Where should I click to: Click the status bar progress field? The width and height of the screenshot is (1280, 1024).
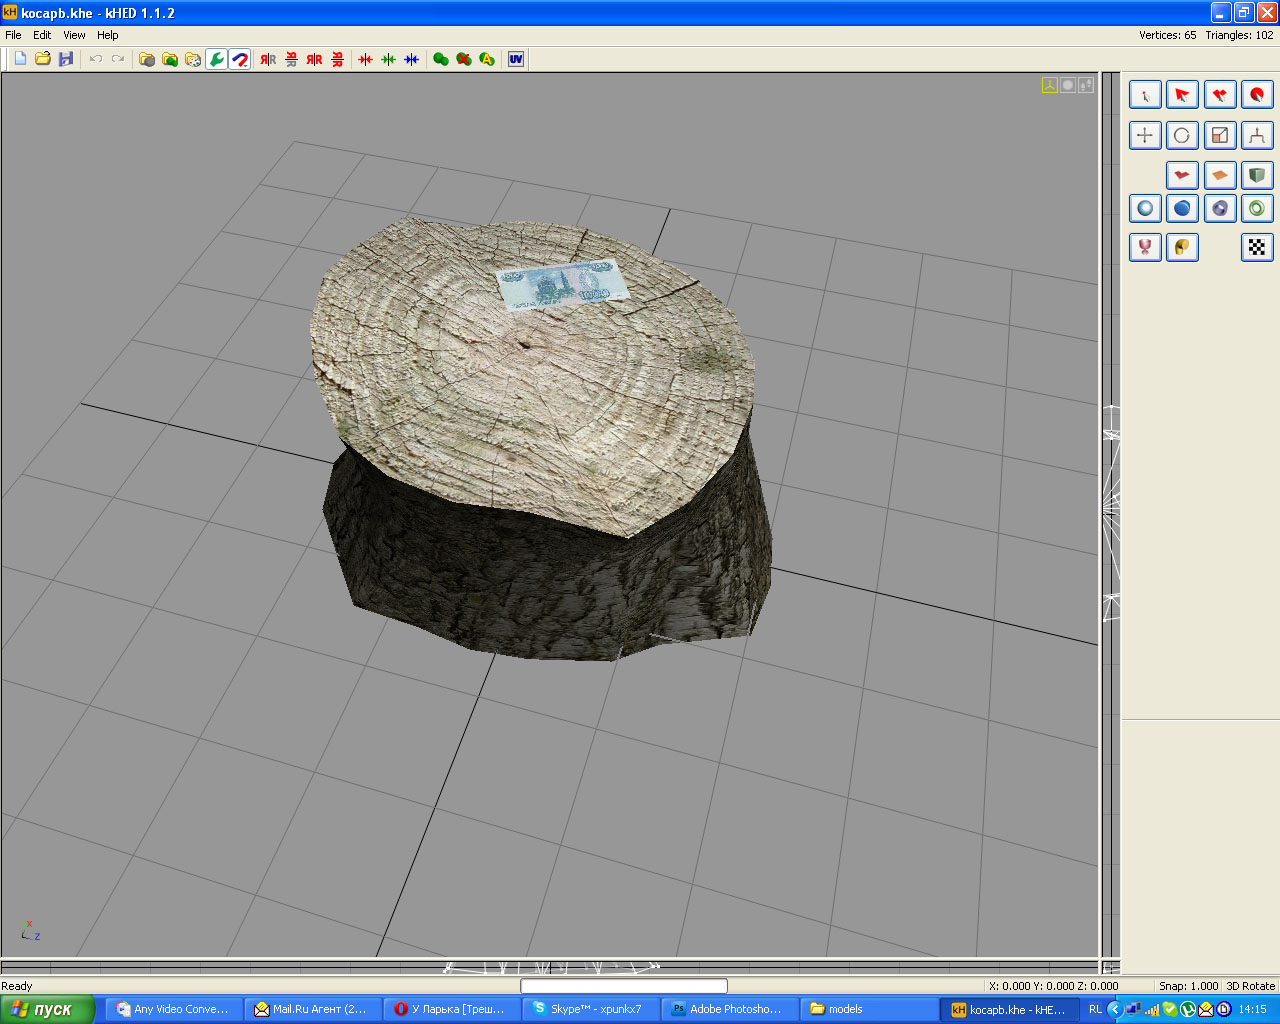pos(623,986)
